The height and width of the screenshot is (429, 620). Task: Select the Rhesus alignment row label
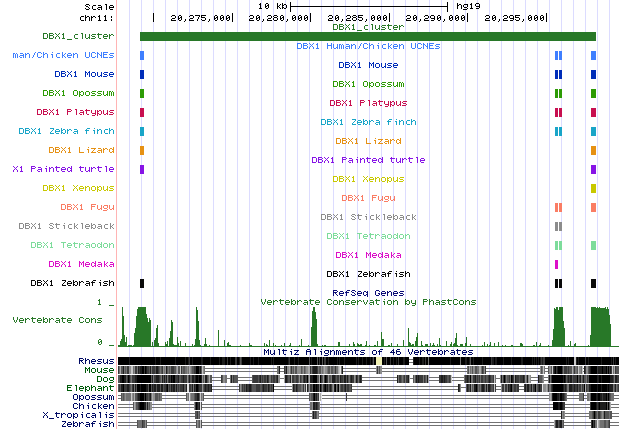tap(96, 360)
